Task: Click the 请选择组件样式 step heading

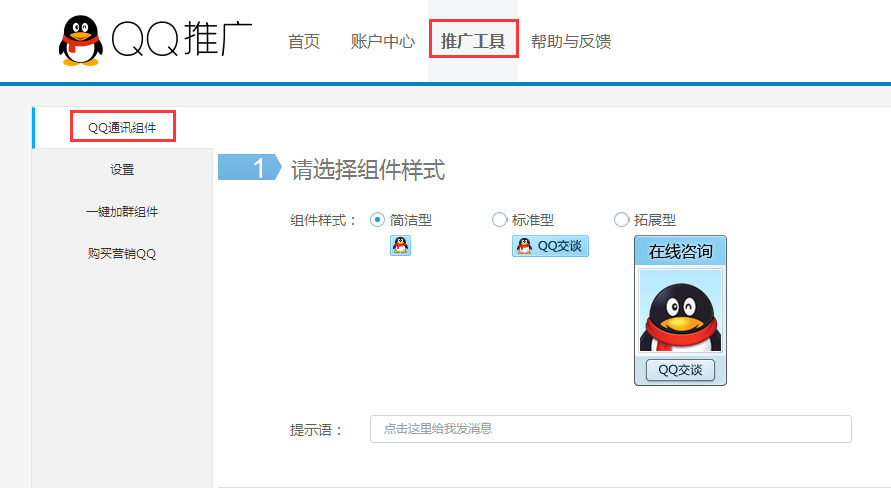Action: tap(368, 170)
